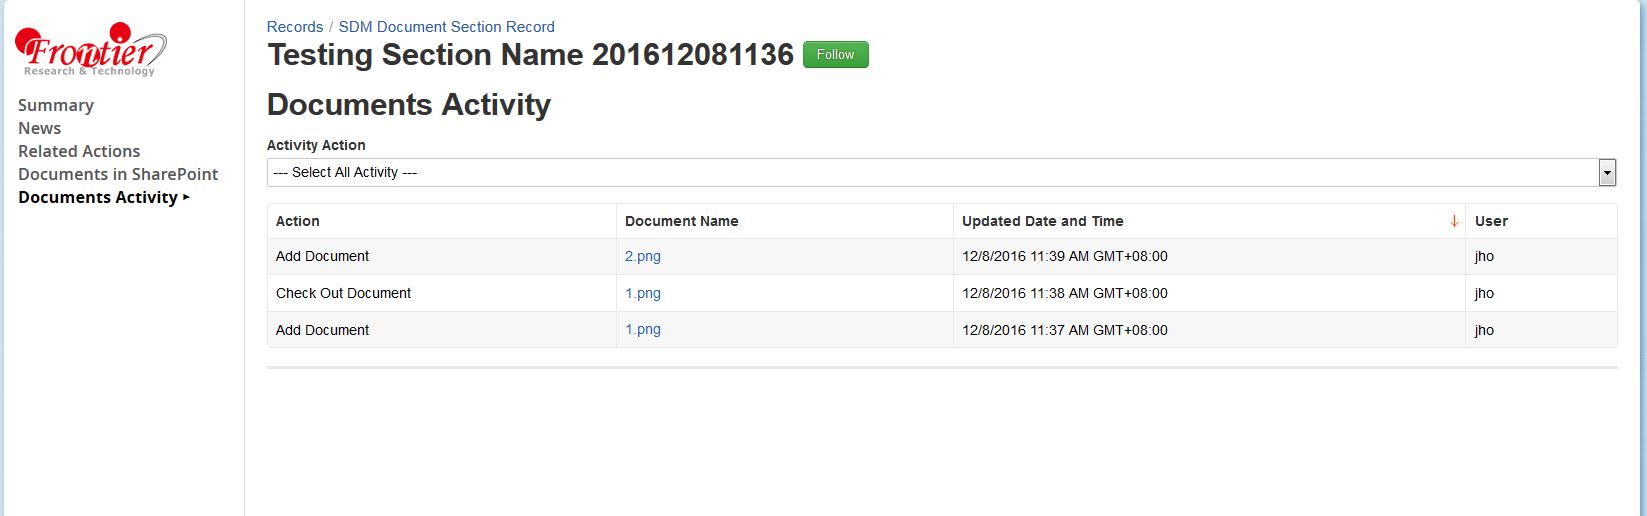The width and height of the screenshot is (1647, 516).
Task: Open the News sidebar item
Action: click(40, 128)
